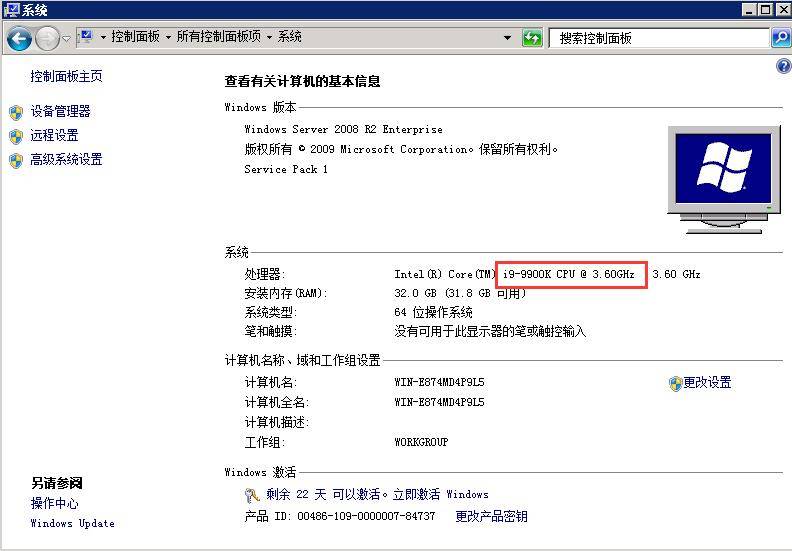This screenshot has width=792, height=551.
Task: Click the 更改设置 link
Action: pyautogui.click(x=707, y=383)
